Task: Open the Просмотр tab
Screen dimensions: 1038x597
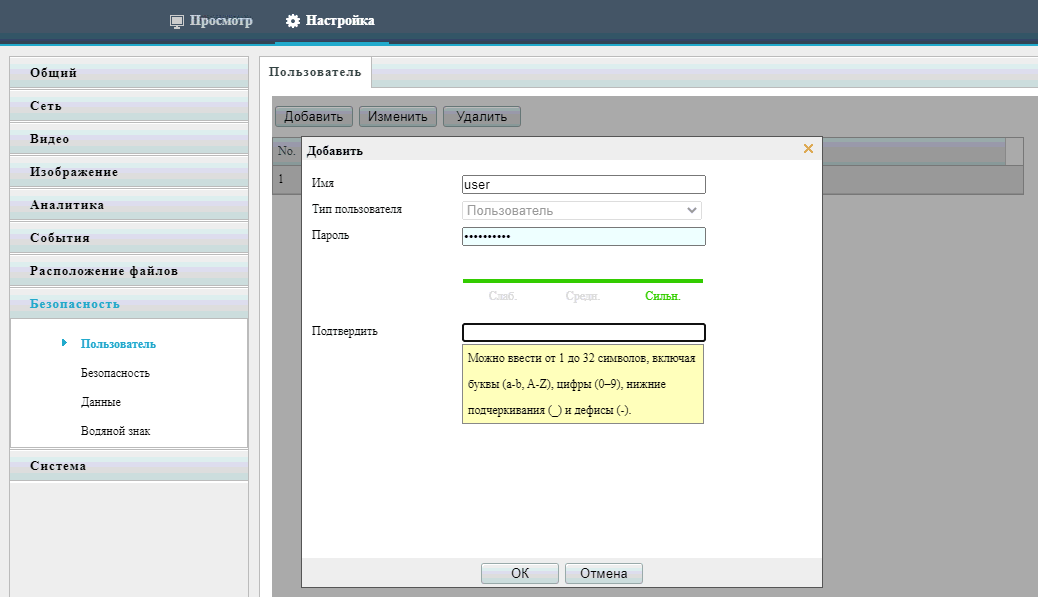Action: tap(212, 21)
